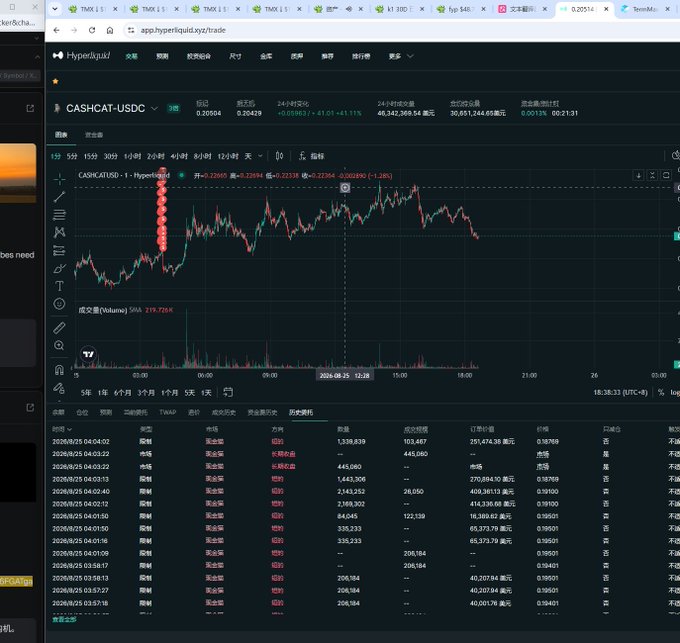The width and height of the screenshot is (680, 643).
Task: Click the go-to-date calendar icon
Action: [x=228, y=392]
